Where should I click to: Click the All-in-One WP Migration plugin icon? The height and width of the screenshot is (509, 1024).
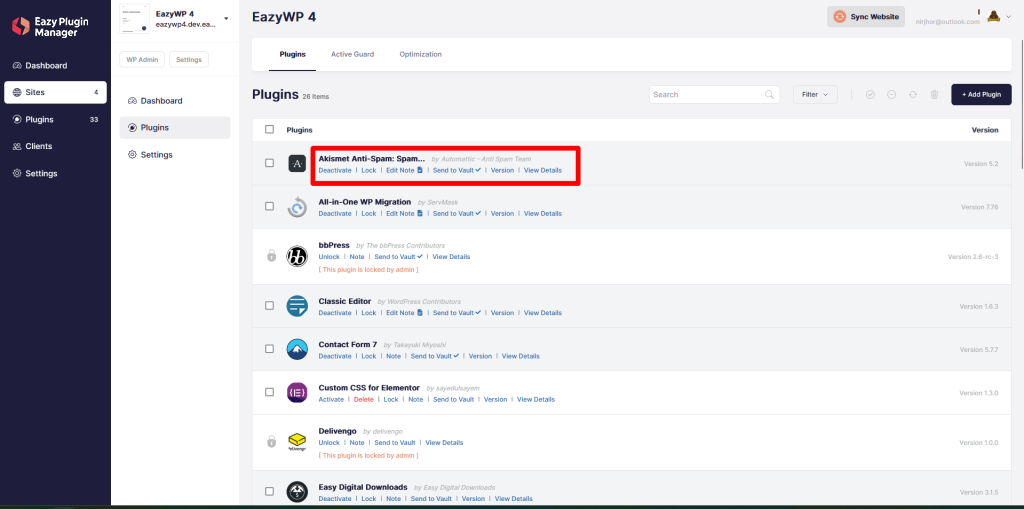(297, 207)
